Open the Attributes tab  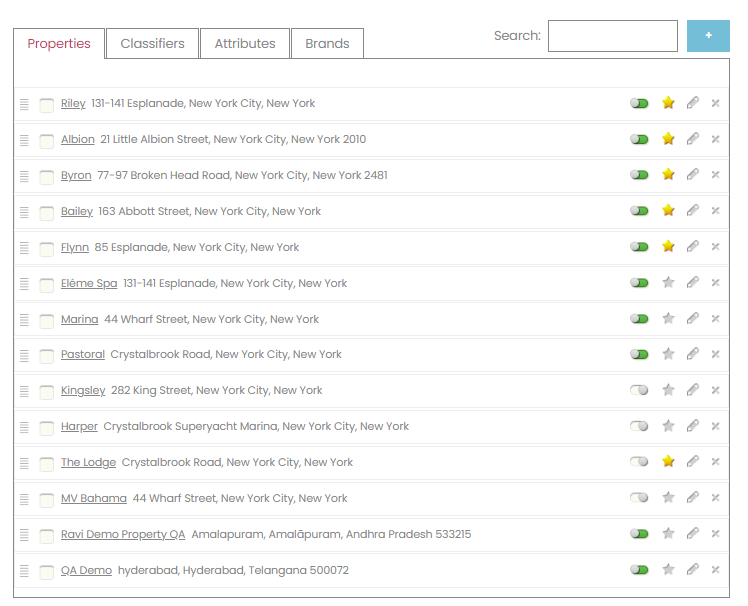click(x=245, y=43)
